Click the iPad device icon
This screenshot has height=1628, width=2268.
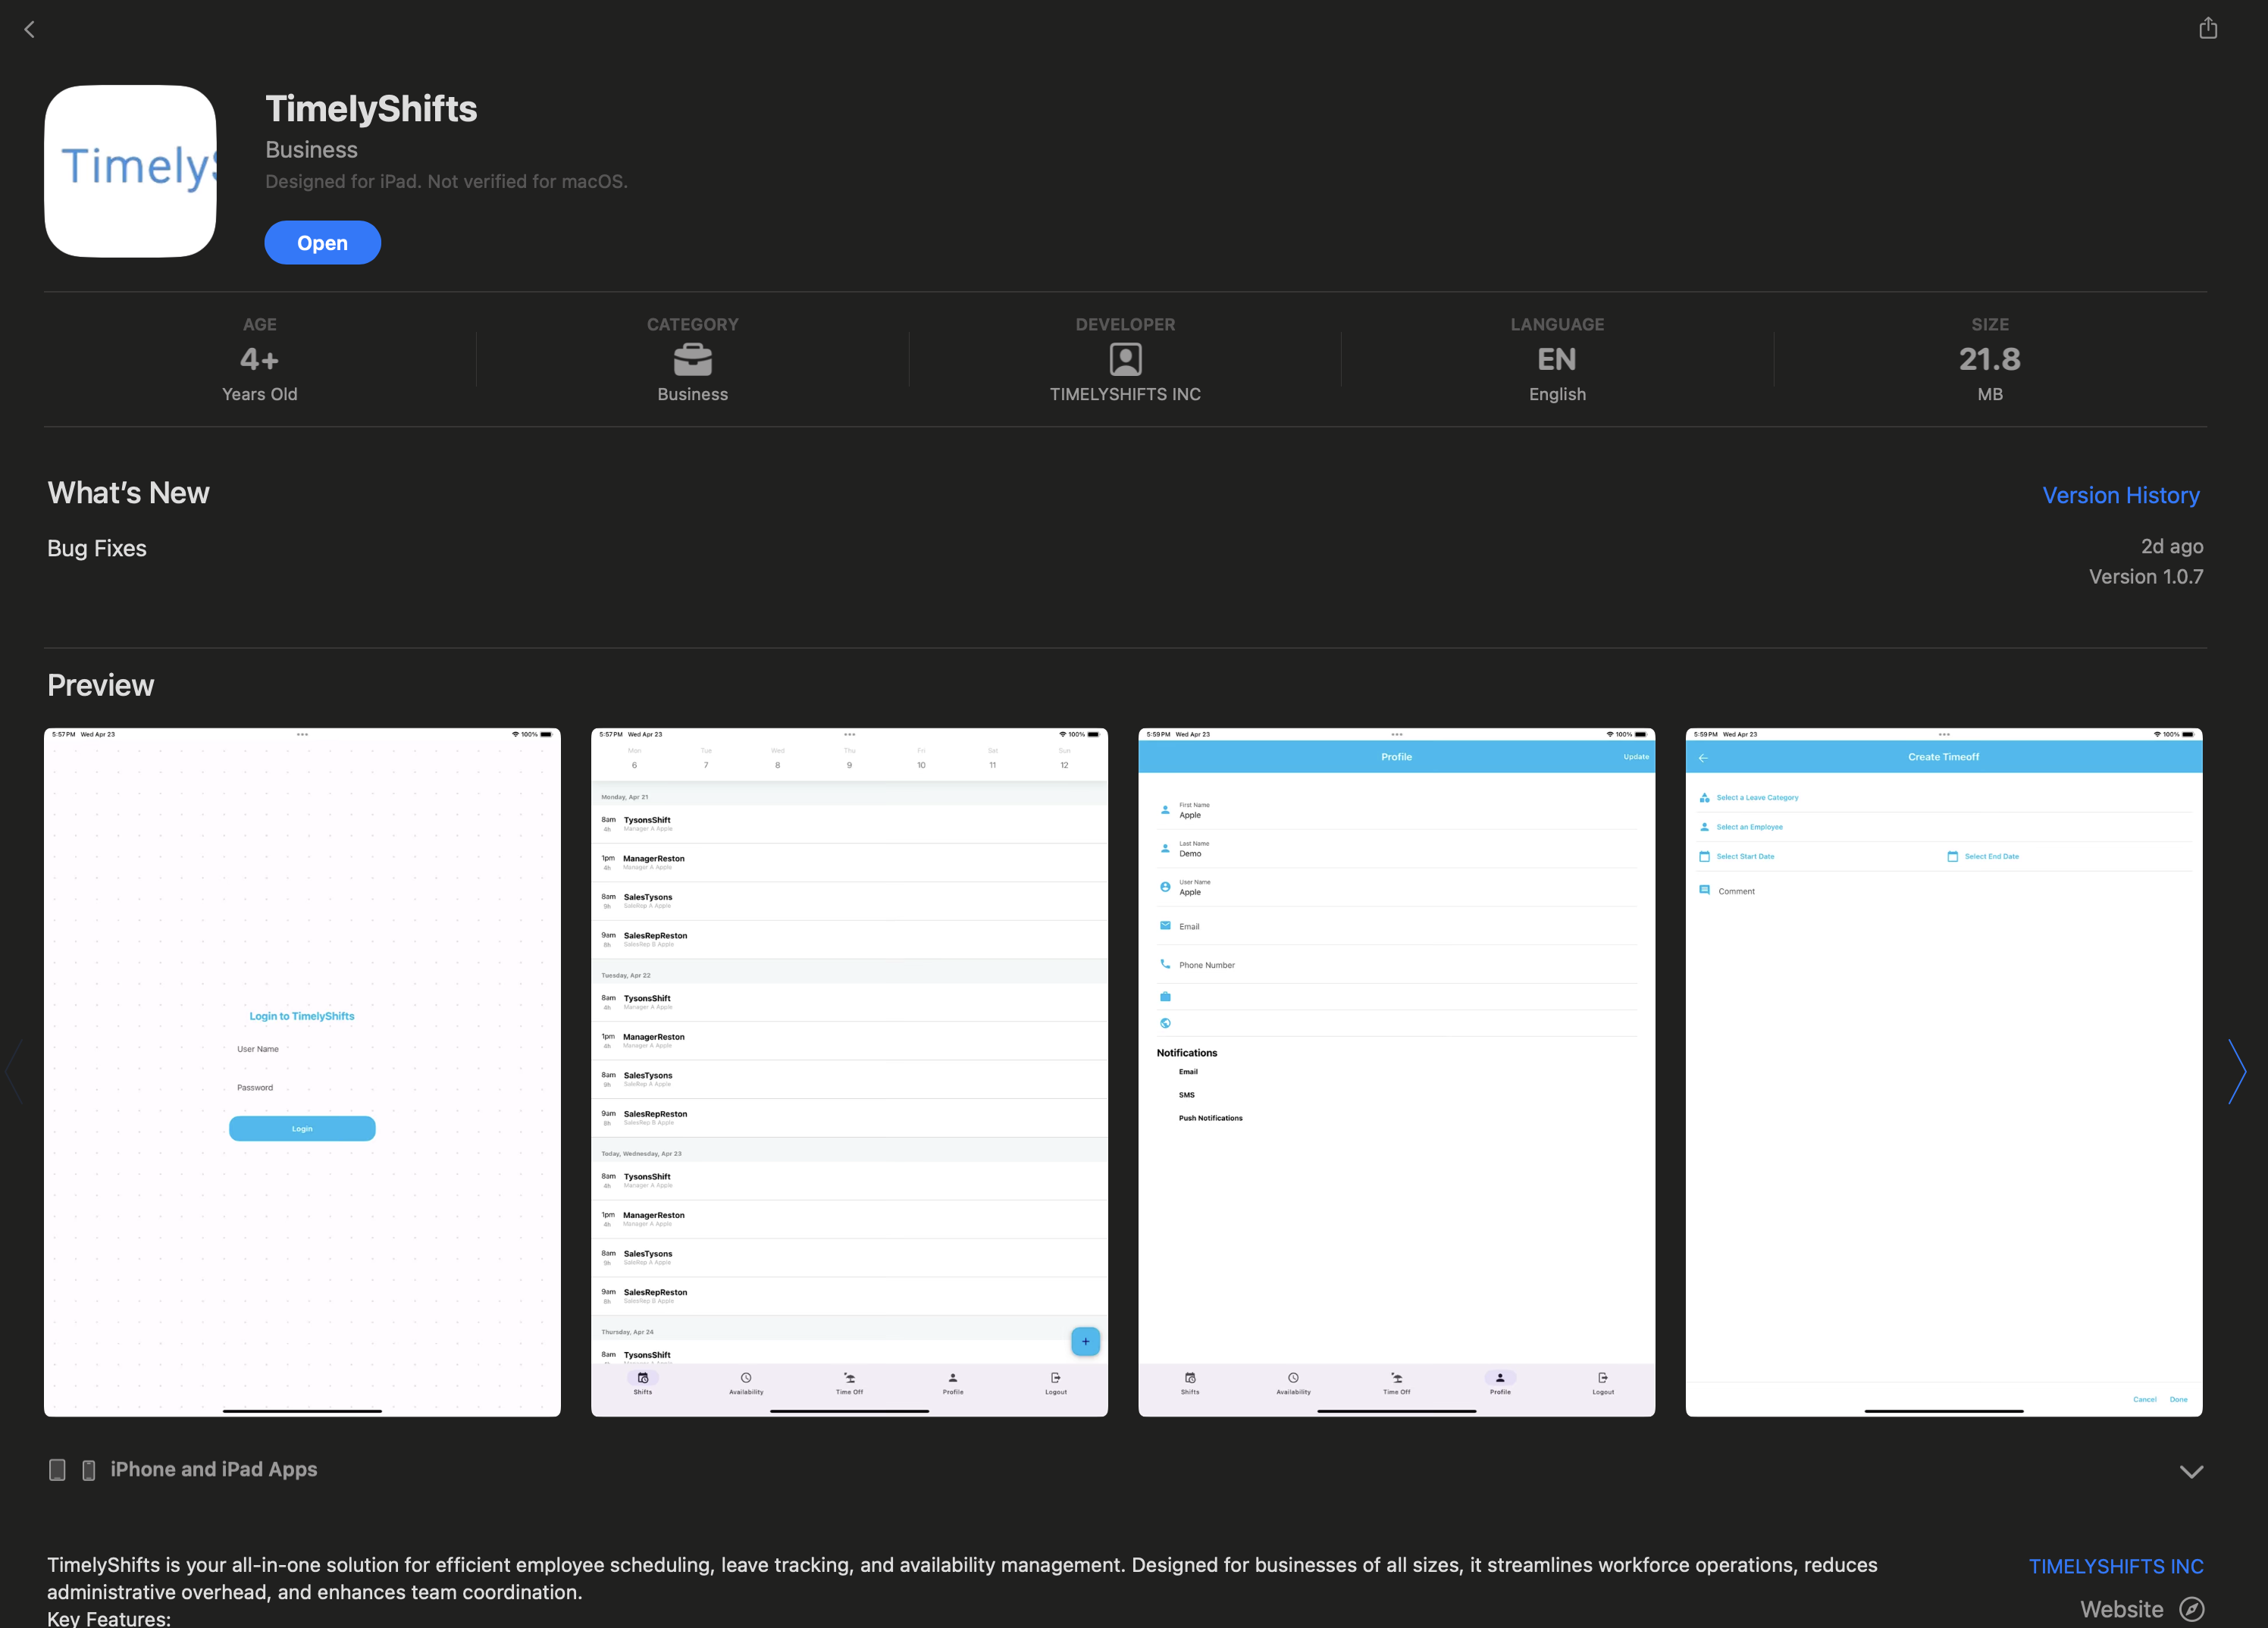pyautogui.click(x=57, y=1469)
